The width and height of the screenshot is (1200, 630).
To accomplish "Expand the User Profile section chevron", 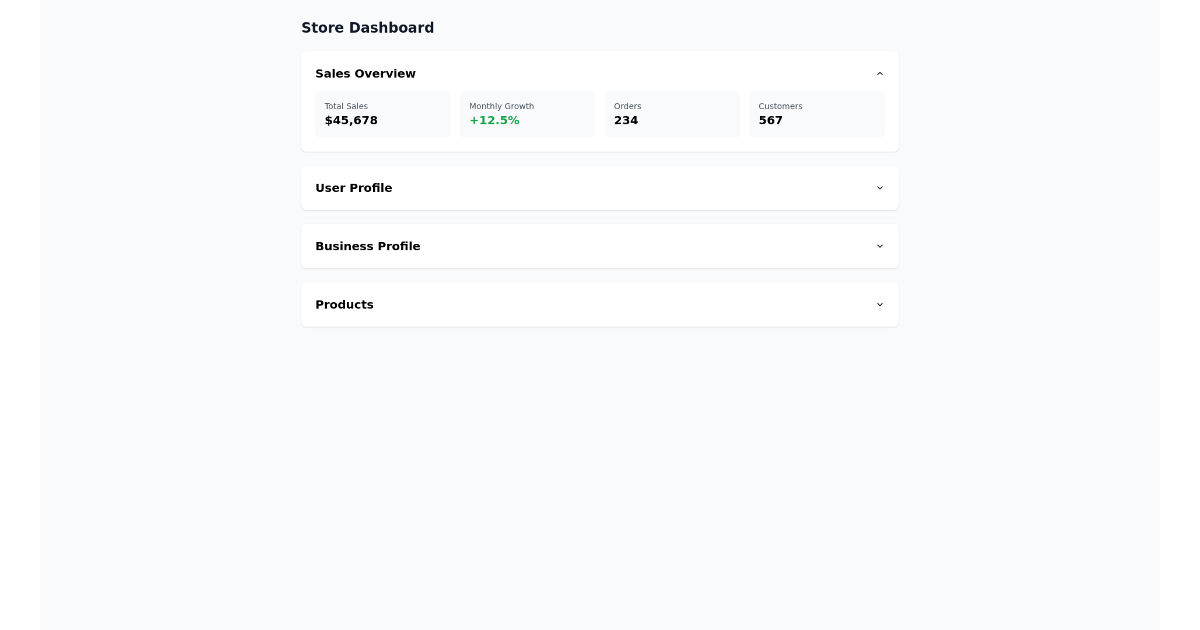I will coord(879,188).
